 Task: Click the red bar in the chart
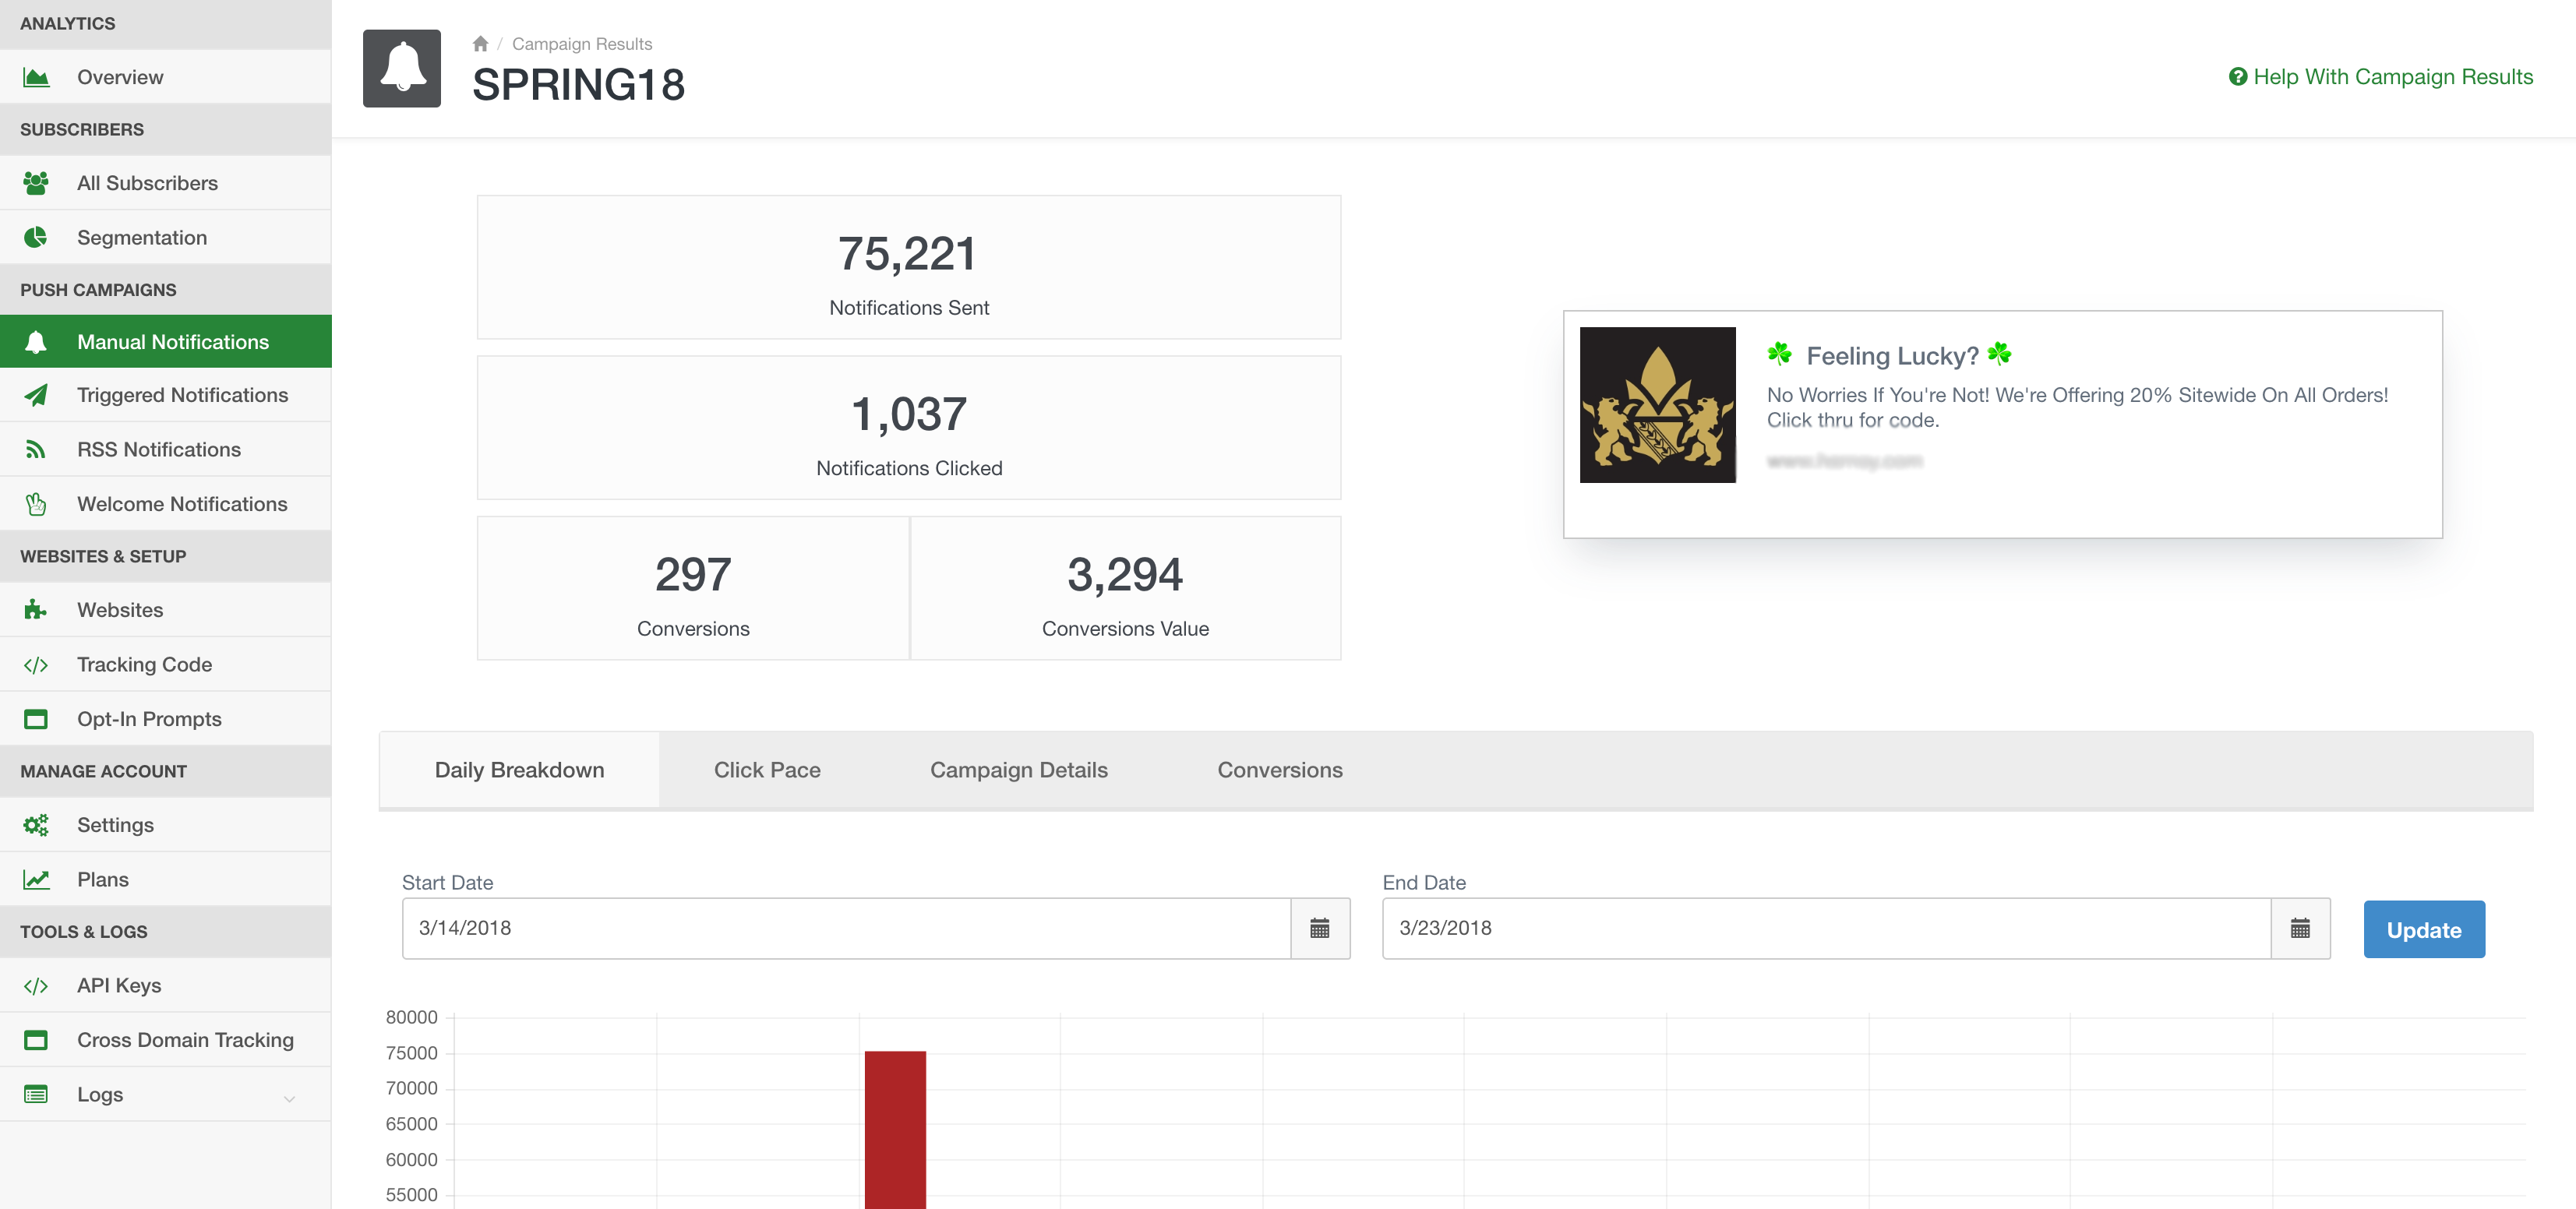895,1129
